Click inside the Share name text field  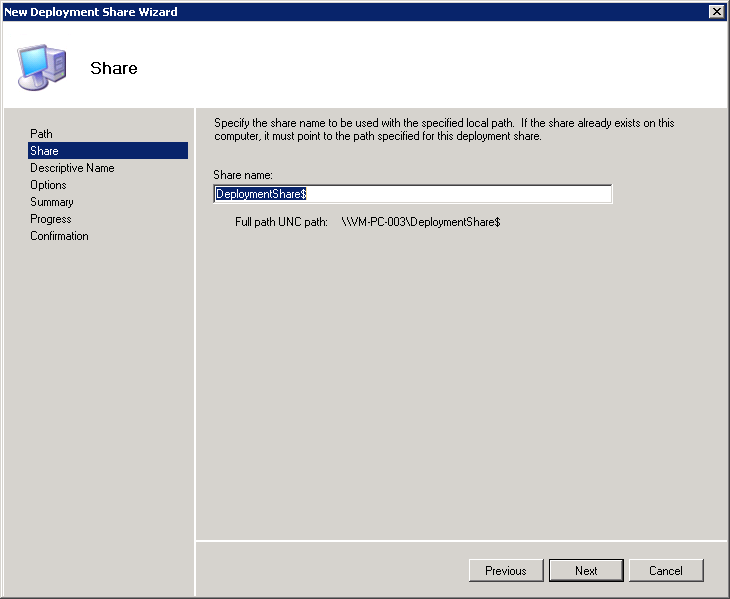click(x=450, y=194)
